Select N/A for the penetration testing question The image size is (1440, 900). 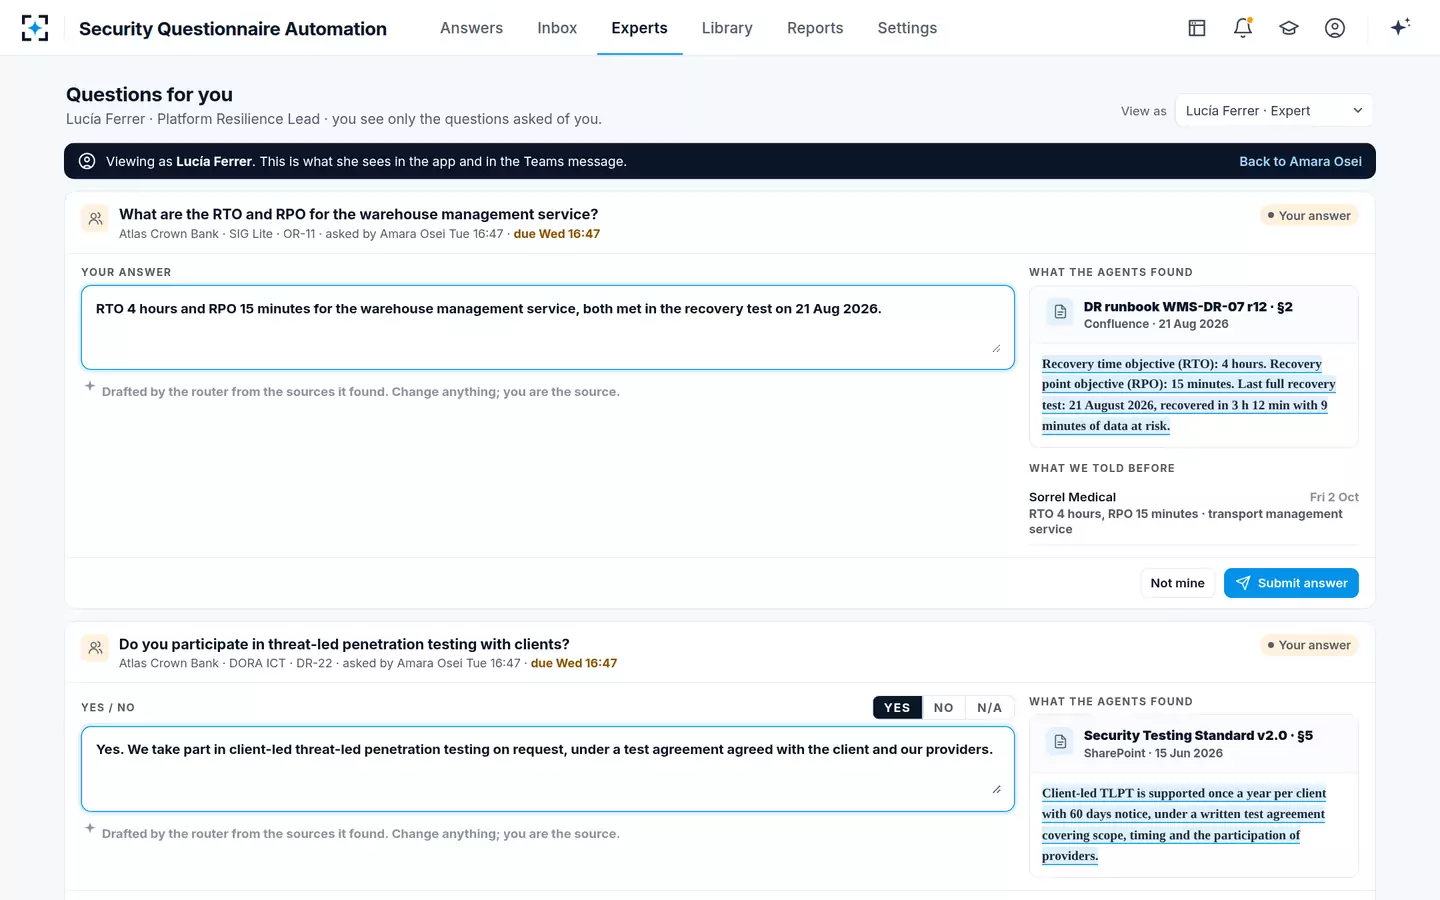(x=990, y=708)
